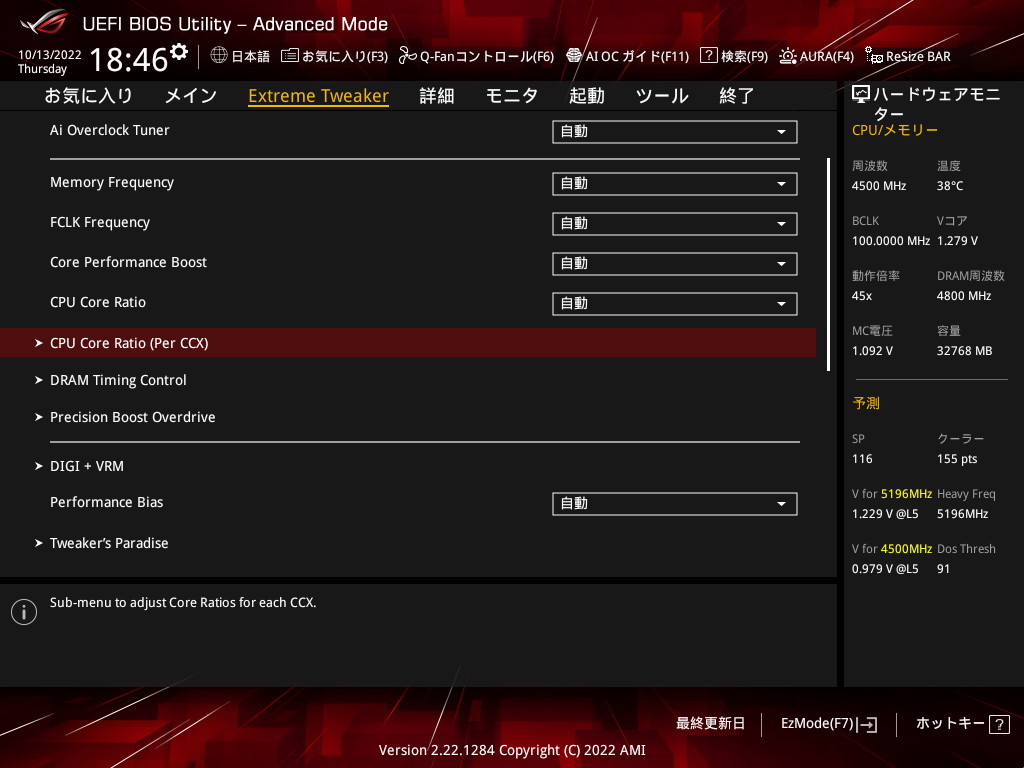Image resolution: width=1024 pixels, height=768 pixels.
Task: Open favorites list icon (F3)
Action: point(289,56)
